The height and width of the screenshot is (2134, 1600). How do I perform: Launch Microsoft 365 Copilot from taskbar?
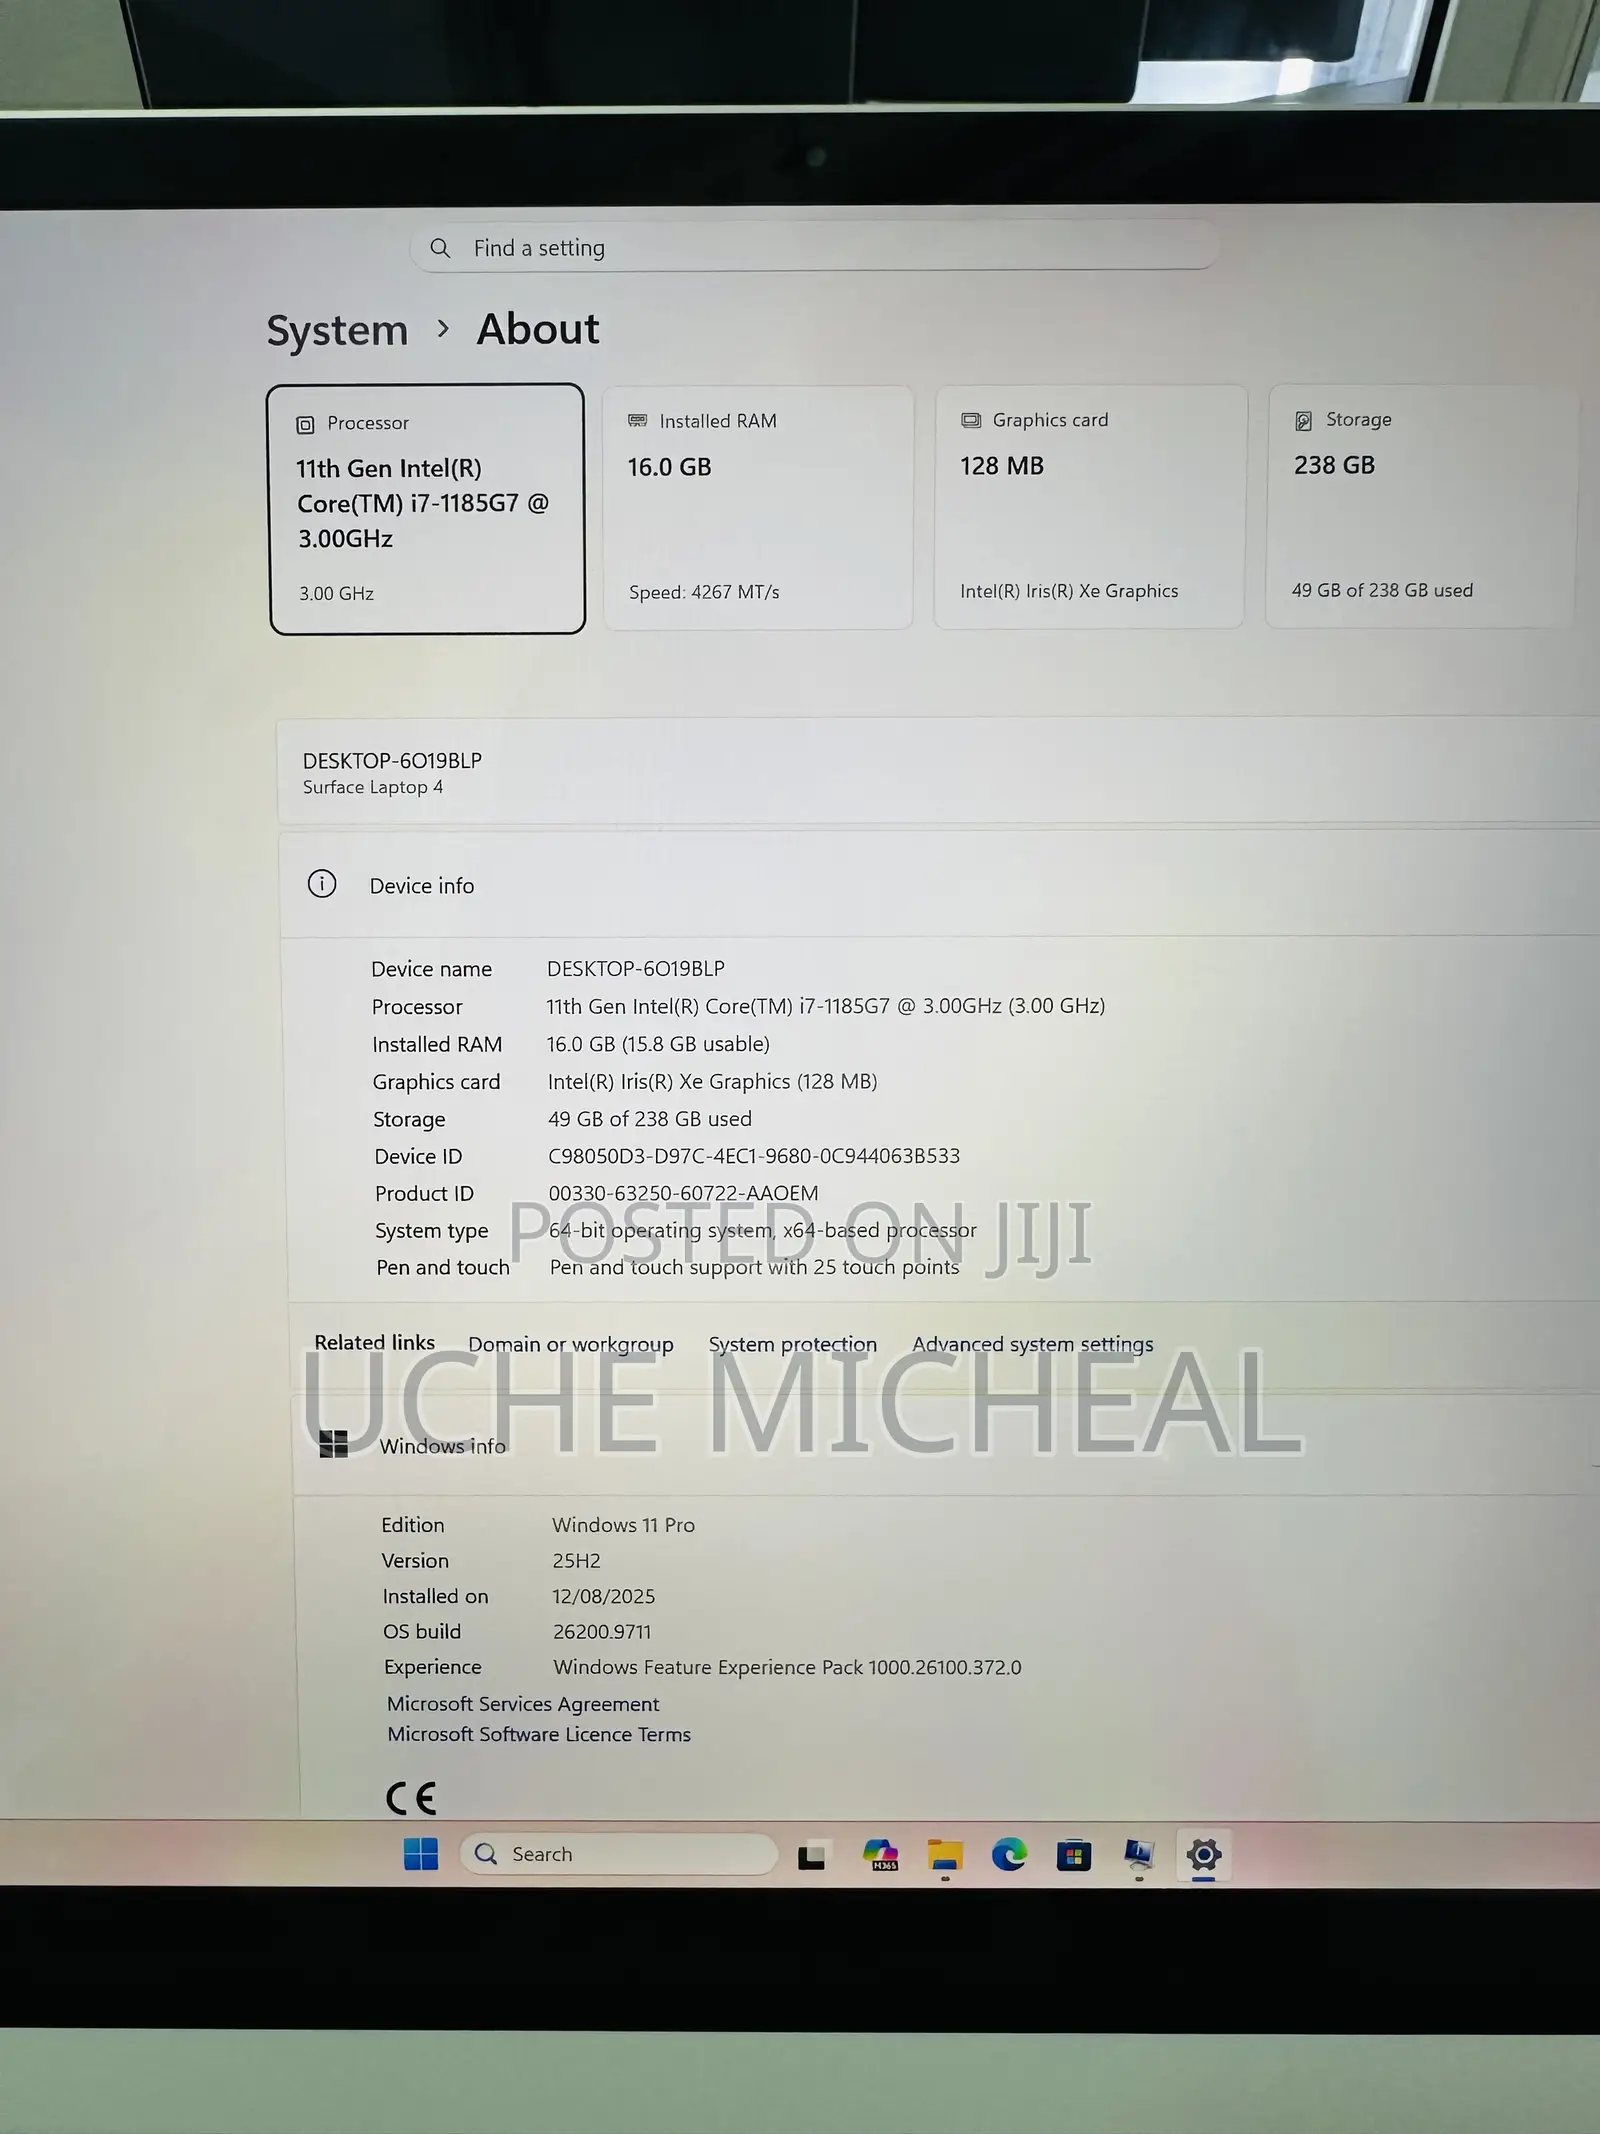click(880, 1855)
